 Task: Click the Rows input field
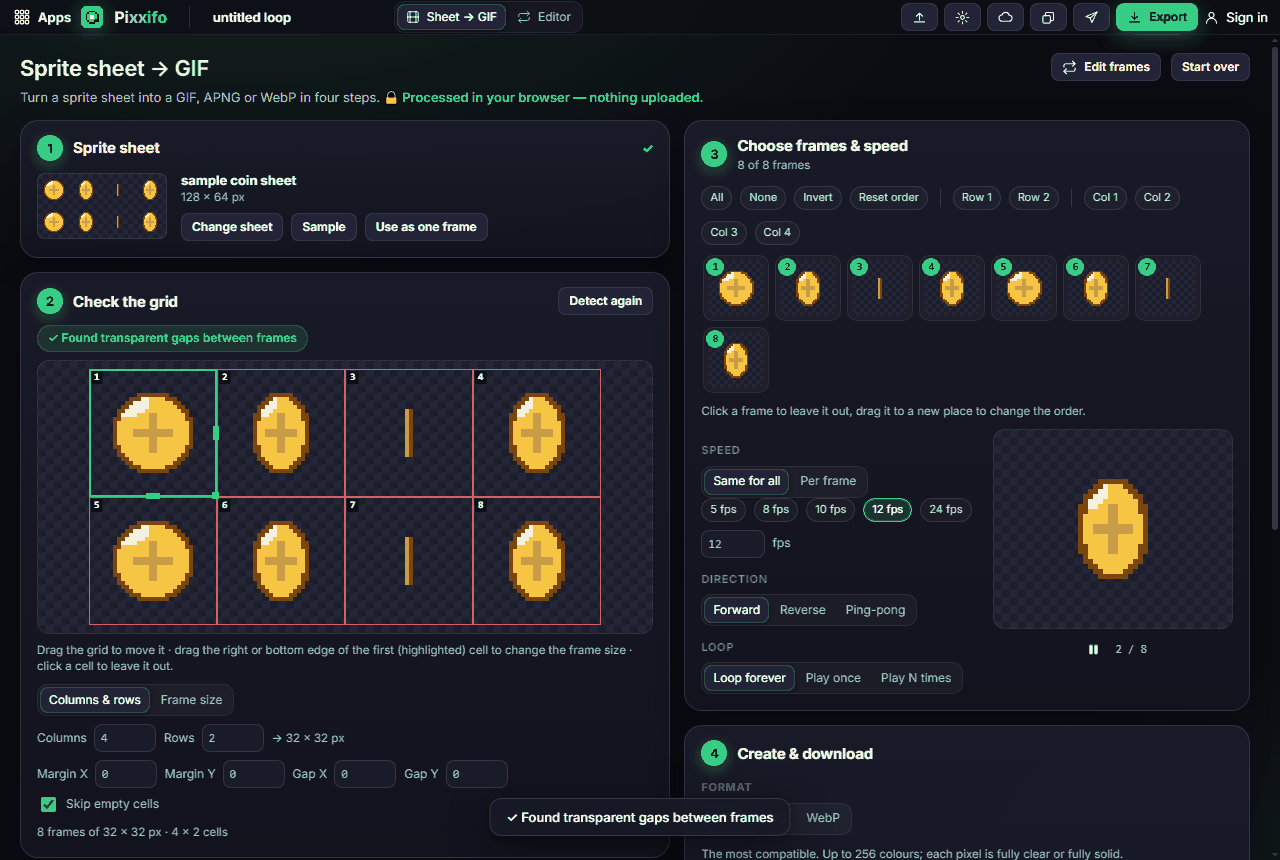click(x=233, y=738)
